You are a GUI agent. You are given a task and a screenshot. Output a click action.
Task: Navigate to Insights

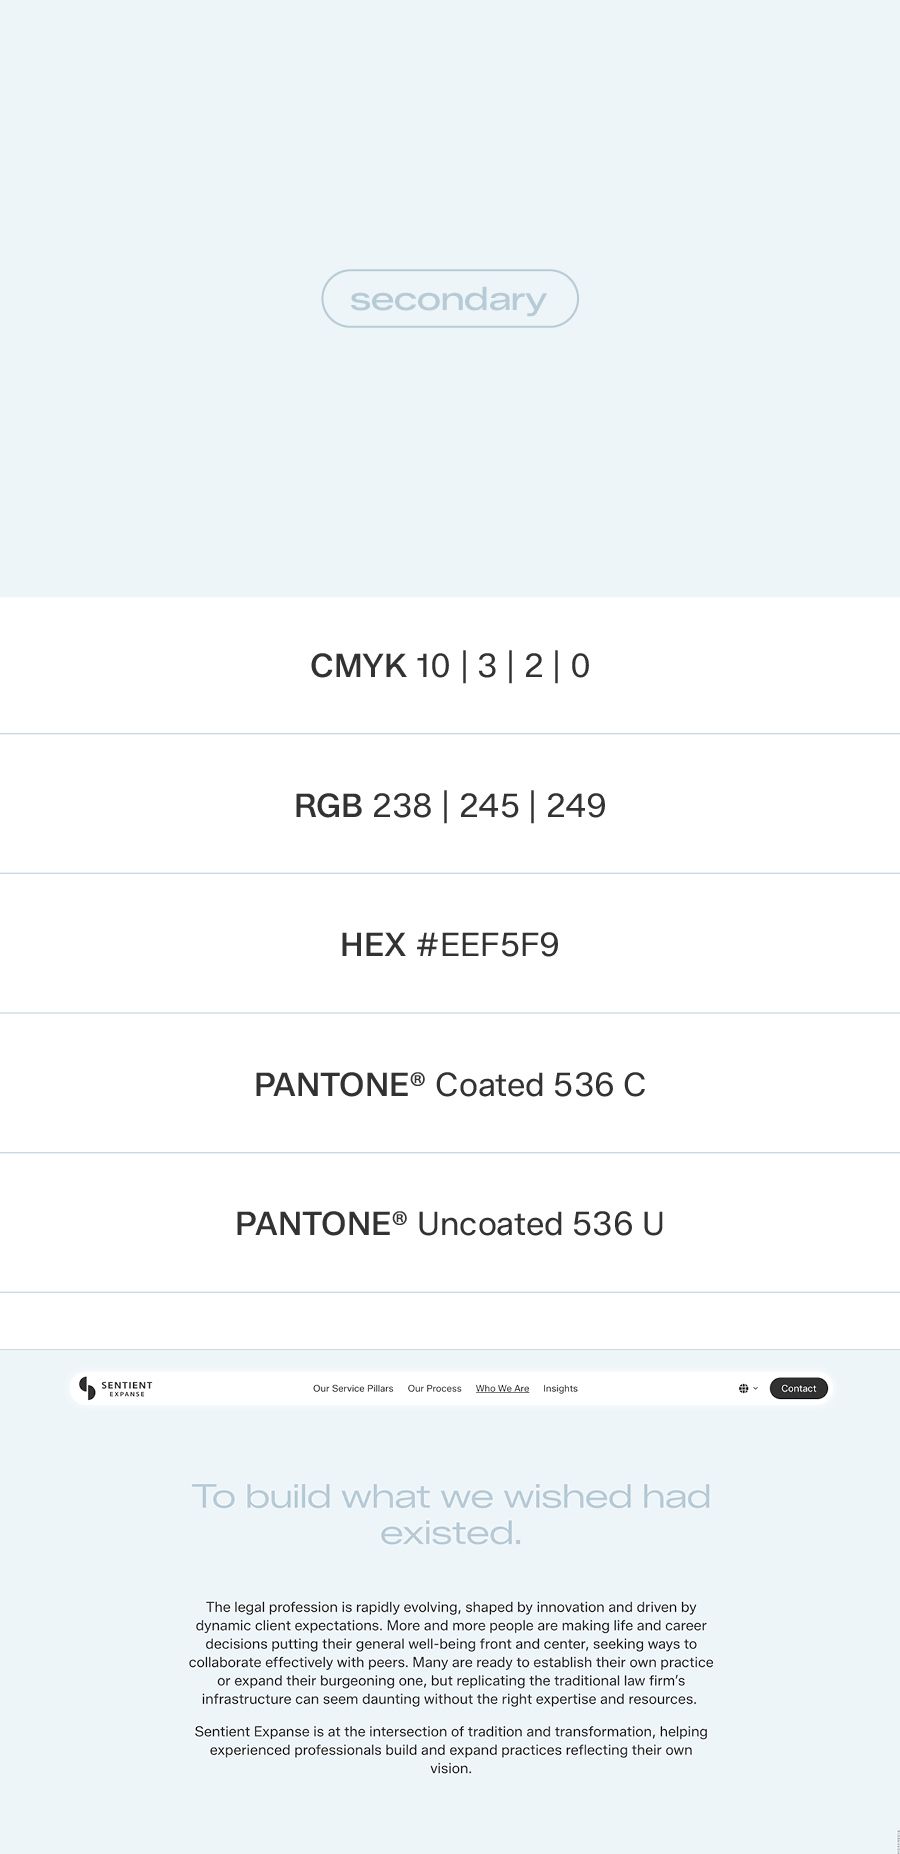[560, 1389]
